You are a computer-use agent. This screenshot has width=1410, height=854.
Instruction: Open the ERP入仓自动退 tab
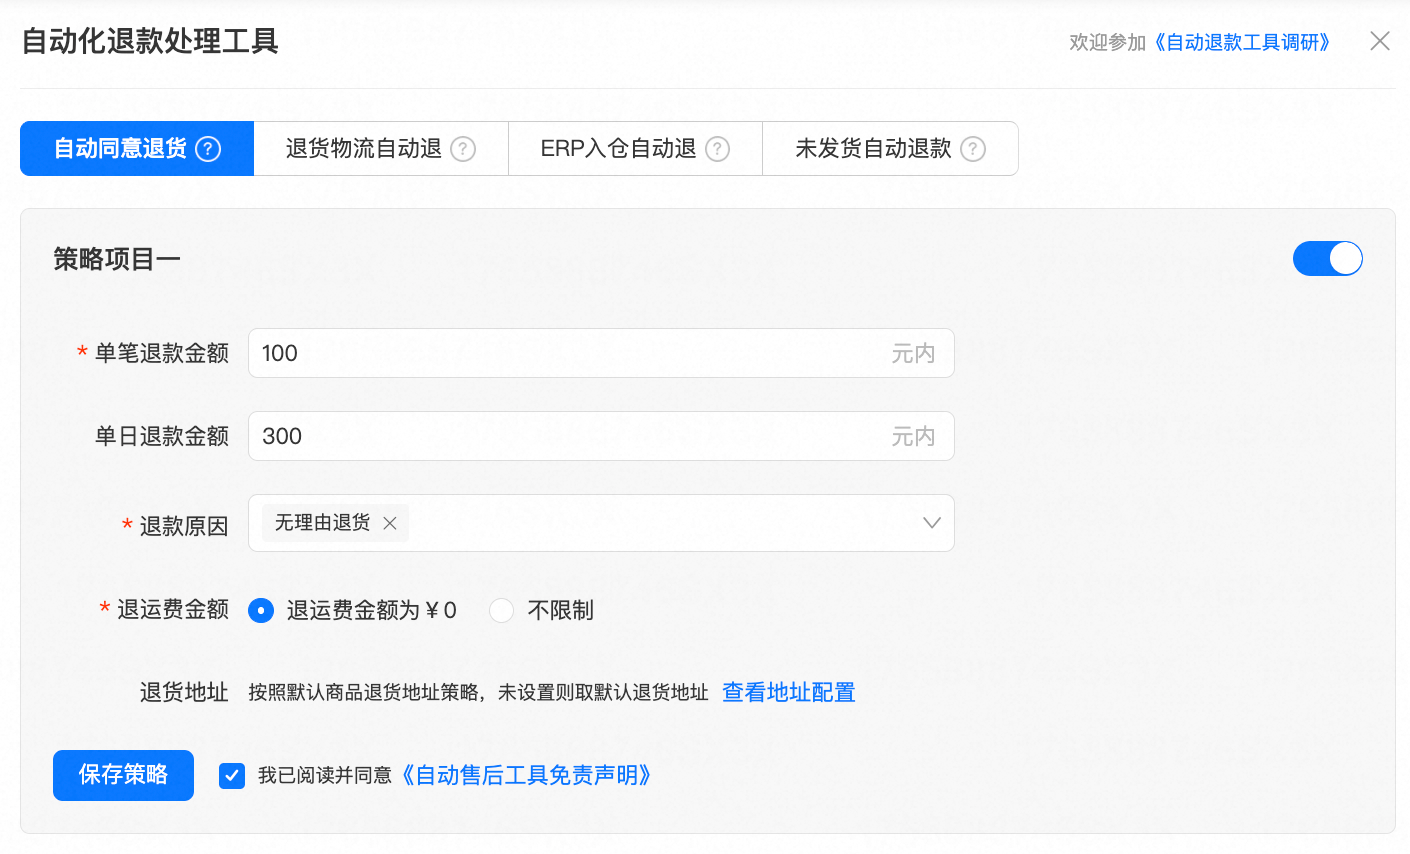point(618,149)
